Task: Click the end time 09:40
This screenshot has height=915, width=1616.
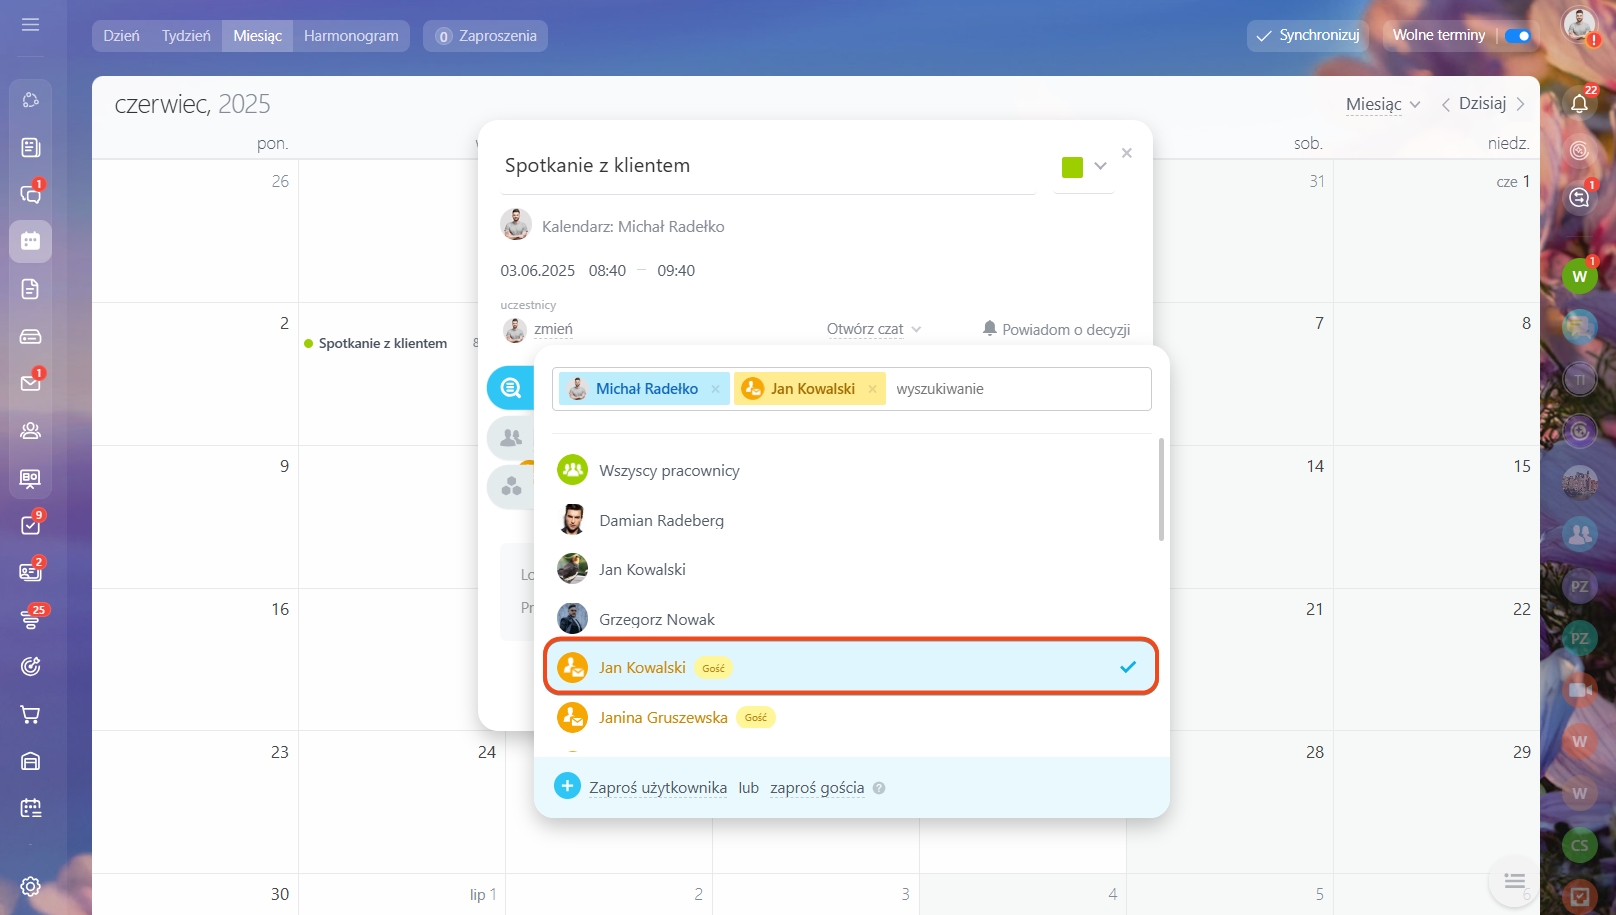Action: [676, 271]
